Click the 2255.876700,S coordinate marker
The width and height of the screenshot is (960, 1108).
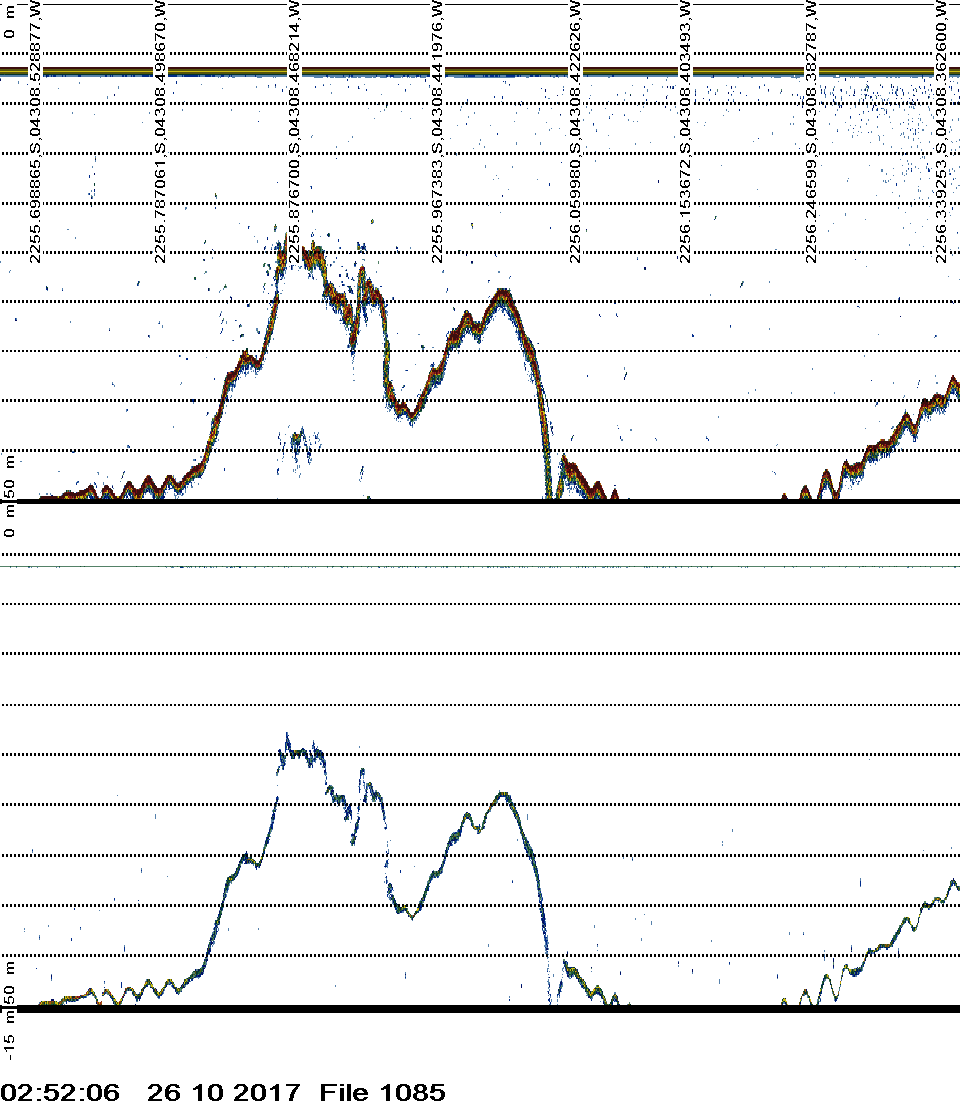[x=295, y=132]
